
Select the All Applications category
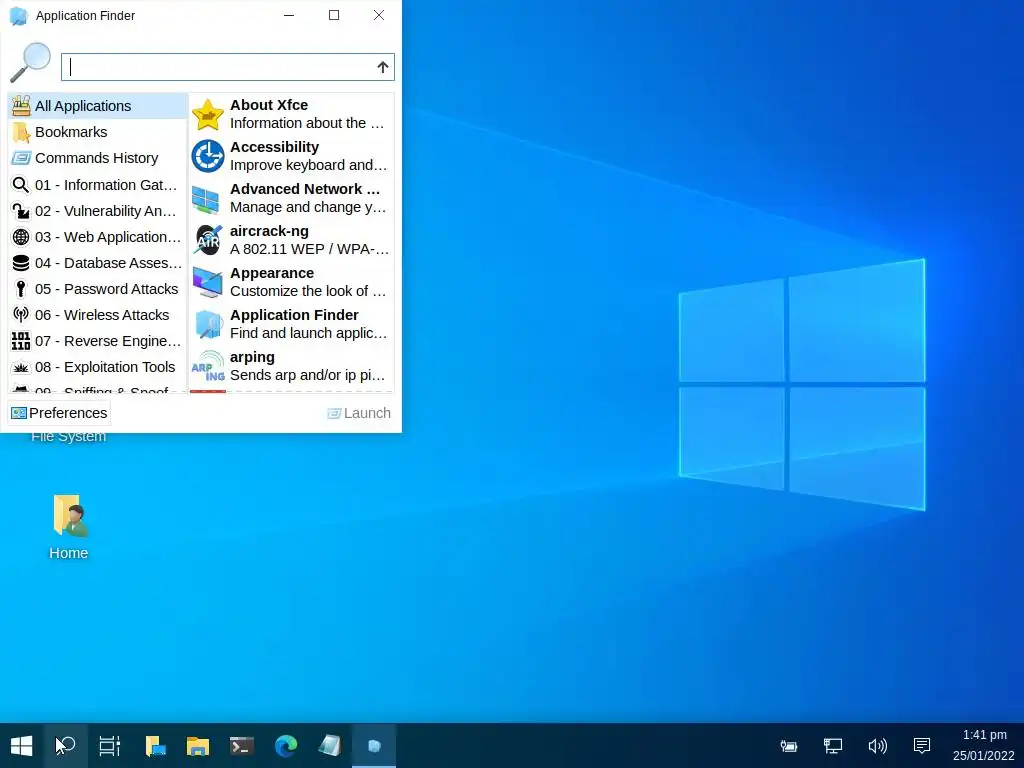(x=98, y=106)
